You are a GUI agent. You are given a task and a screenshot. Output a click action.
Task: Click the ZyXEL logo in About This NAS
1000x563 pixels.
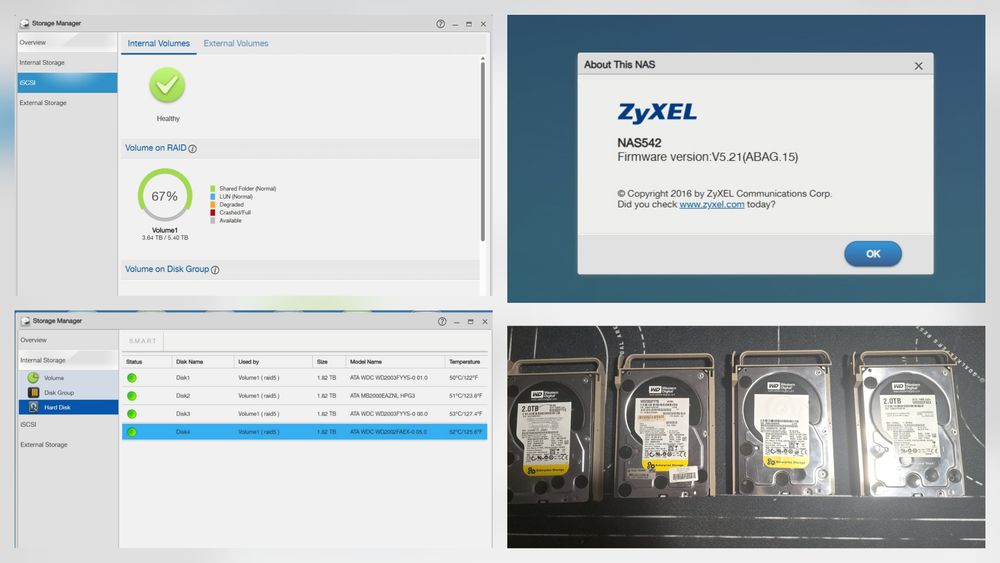click(657, 113)
